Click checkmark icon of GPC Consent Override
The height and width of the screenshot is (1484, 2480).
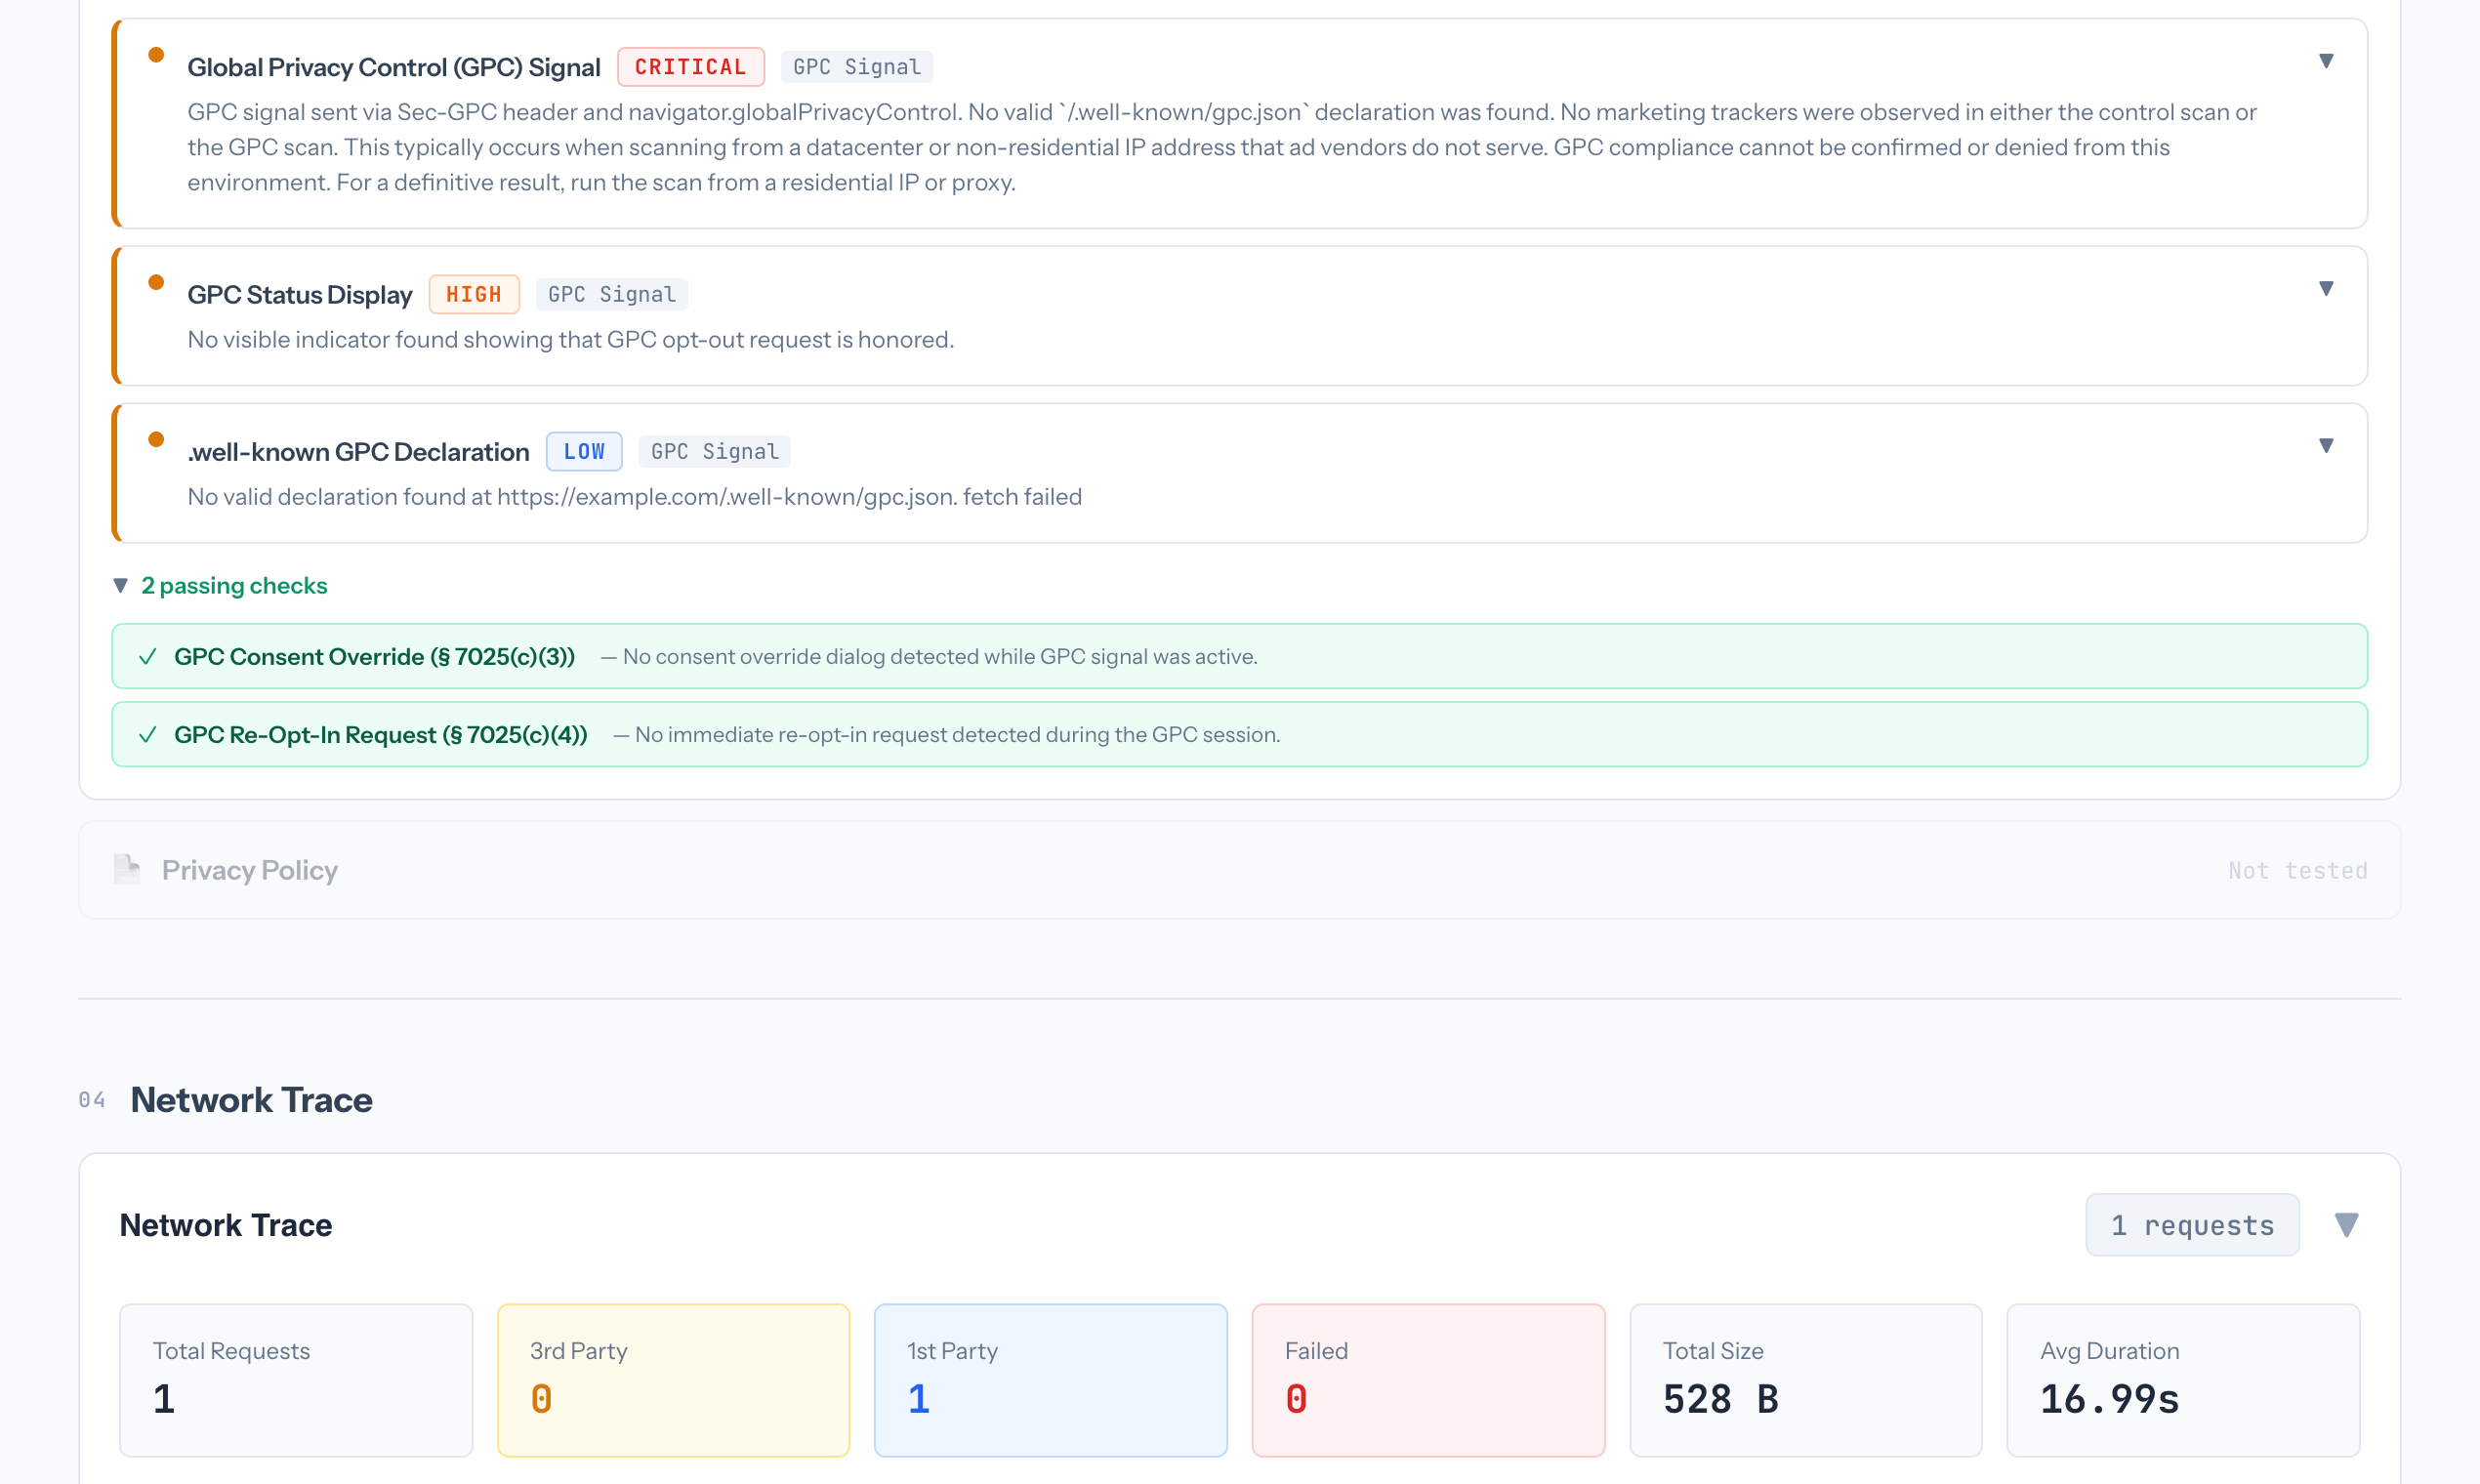point(148,657)
